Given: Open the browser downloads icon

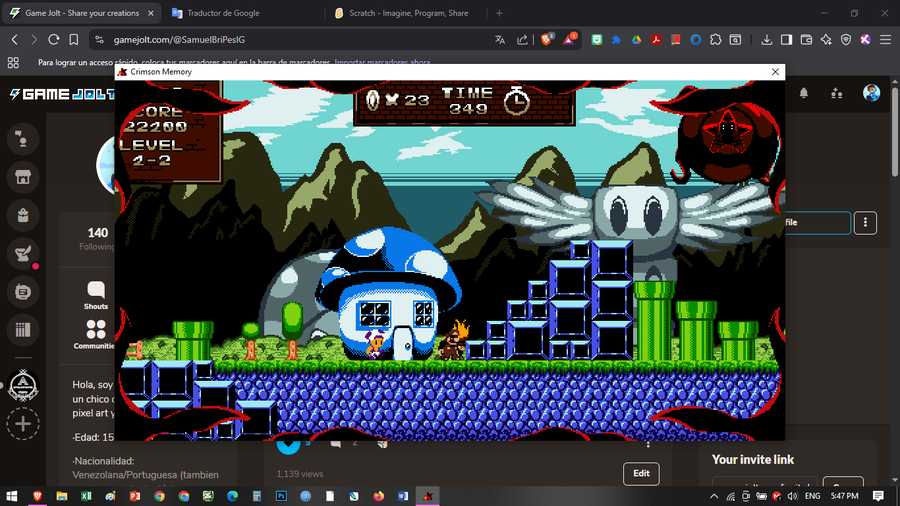Looking at the screenshot, I should click(x=766, y=40).
